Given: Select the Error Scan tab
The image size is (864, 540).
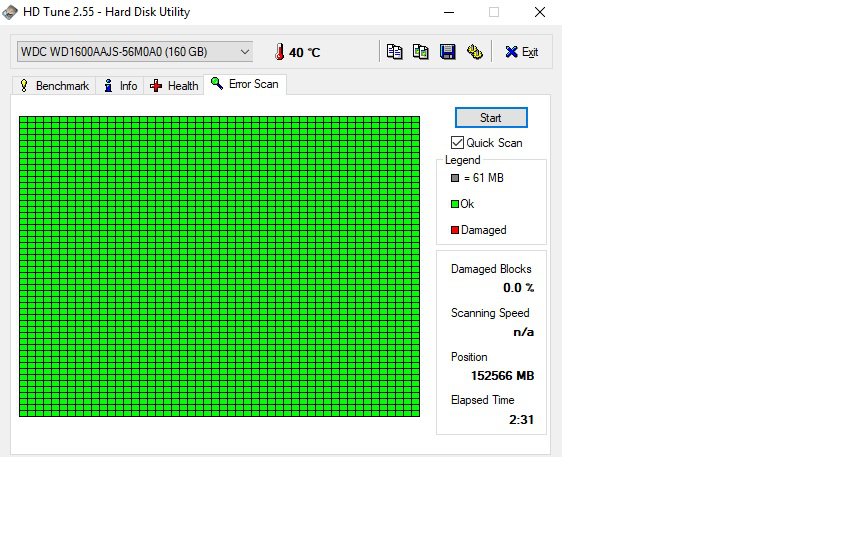Looking at the screenshot, I should pos(245,84).
